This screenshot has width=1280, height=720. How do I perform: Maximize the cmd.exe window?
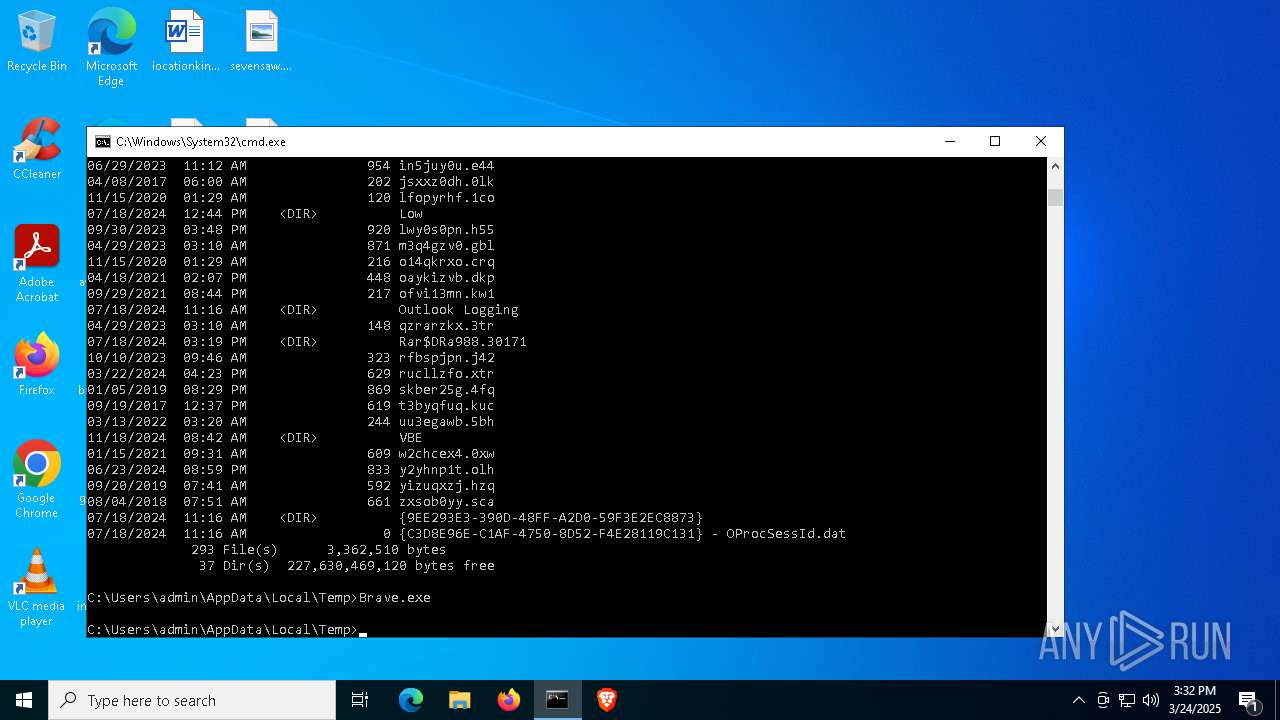[x=995, y=142]
